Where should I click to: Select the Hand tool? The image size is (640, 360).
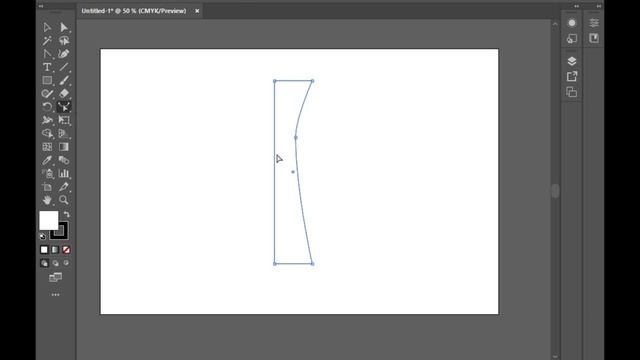tap(47, 200)
